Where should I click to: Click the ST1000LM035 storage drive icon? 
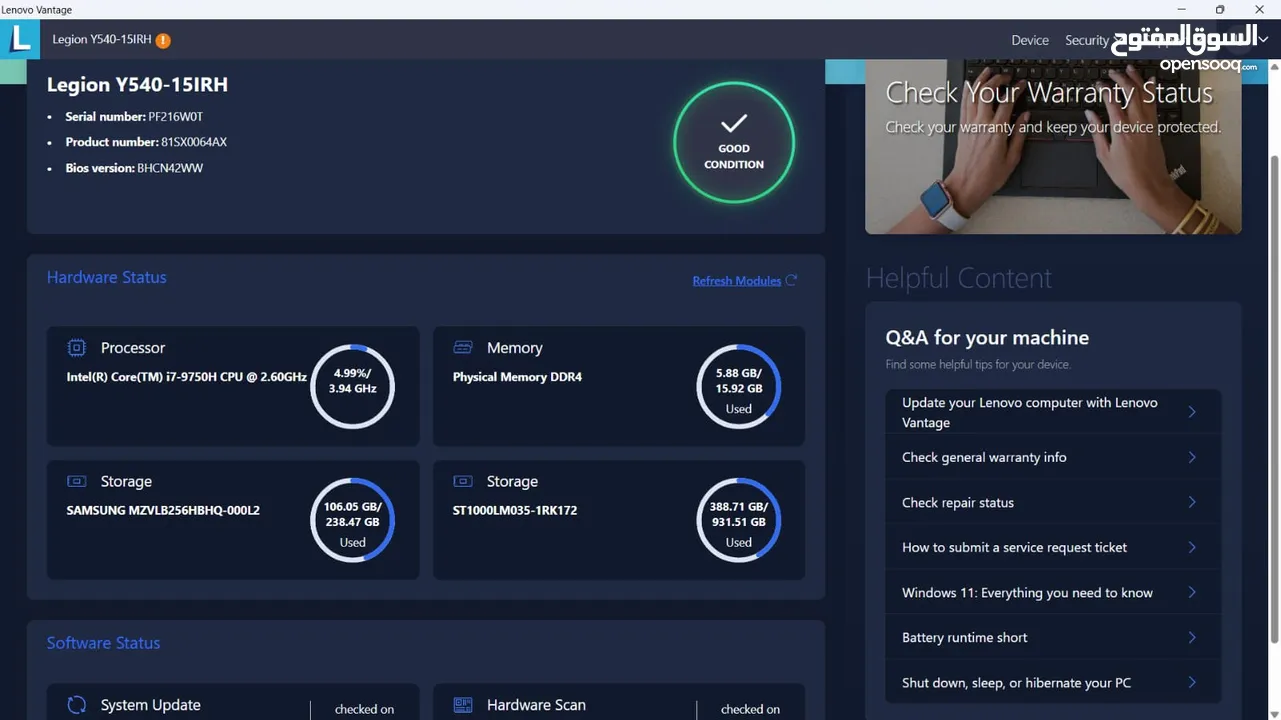[462, 481]
